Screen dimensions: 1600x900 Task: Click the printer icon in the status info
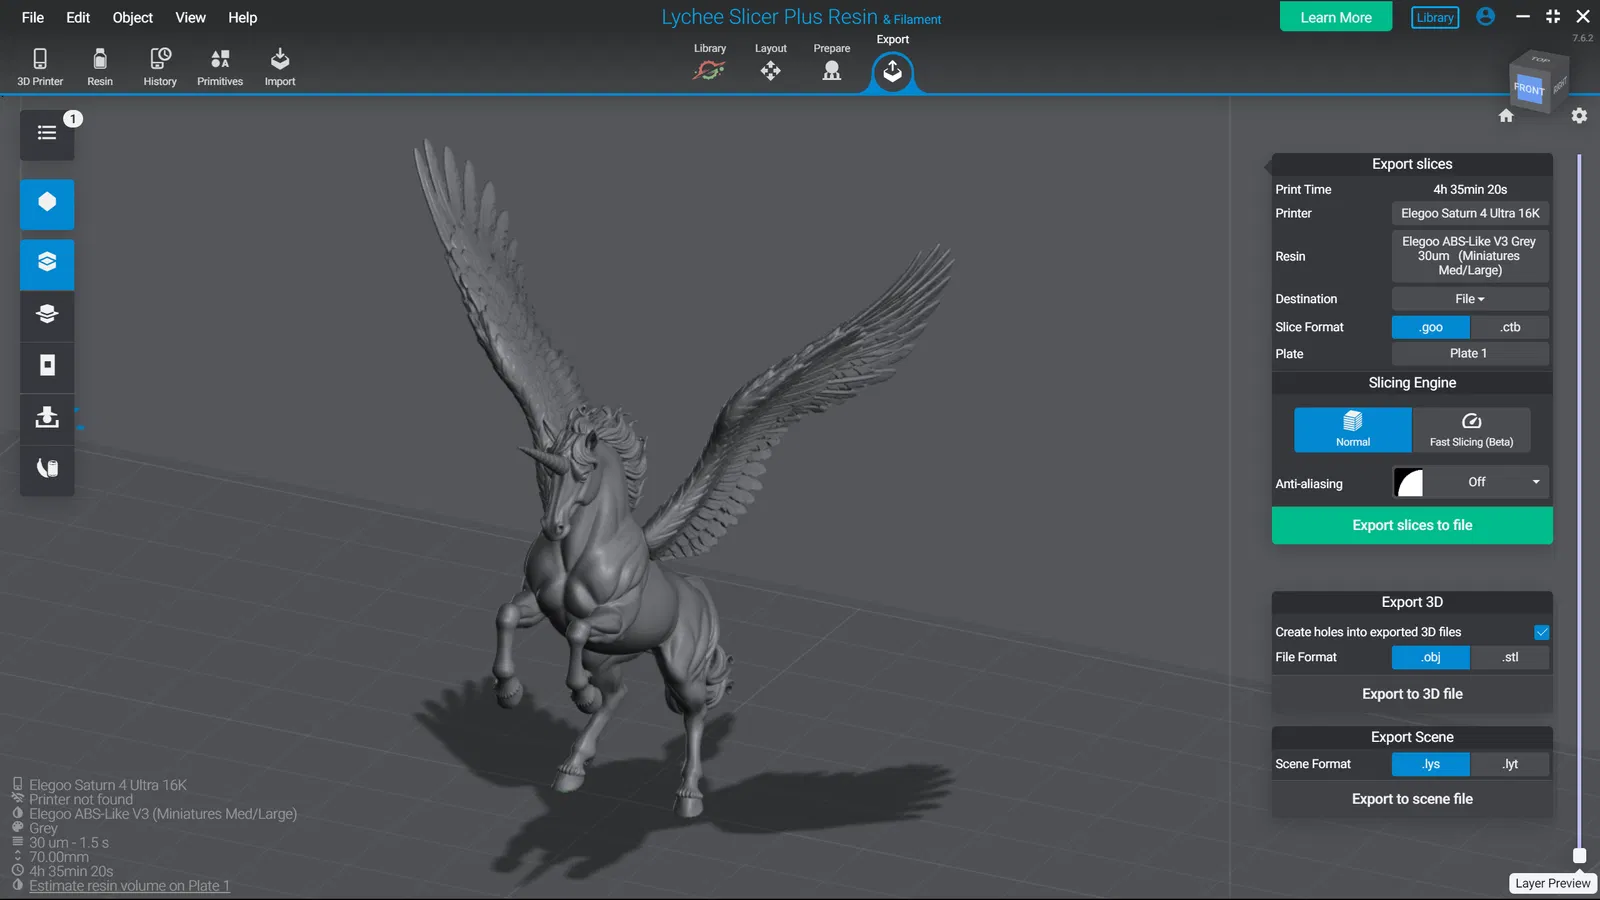click(x=17, y=784)
